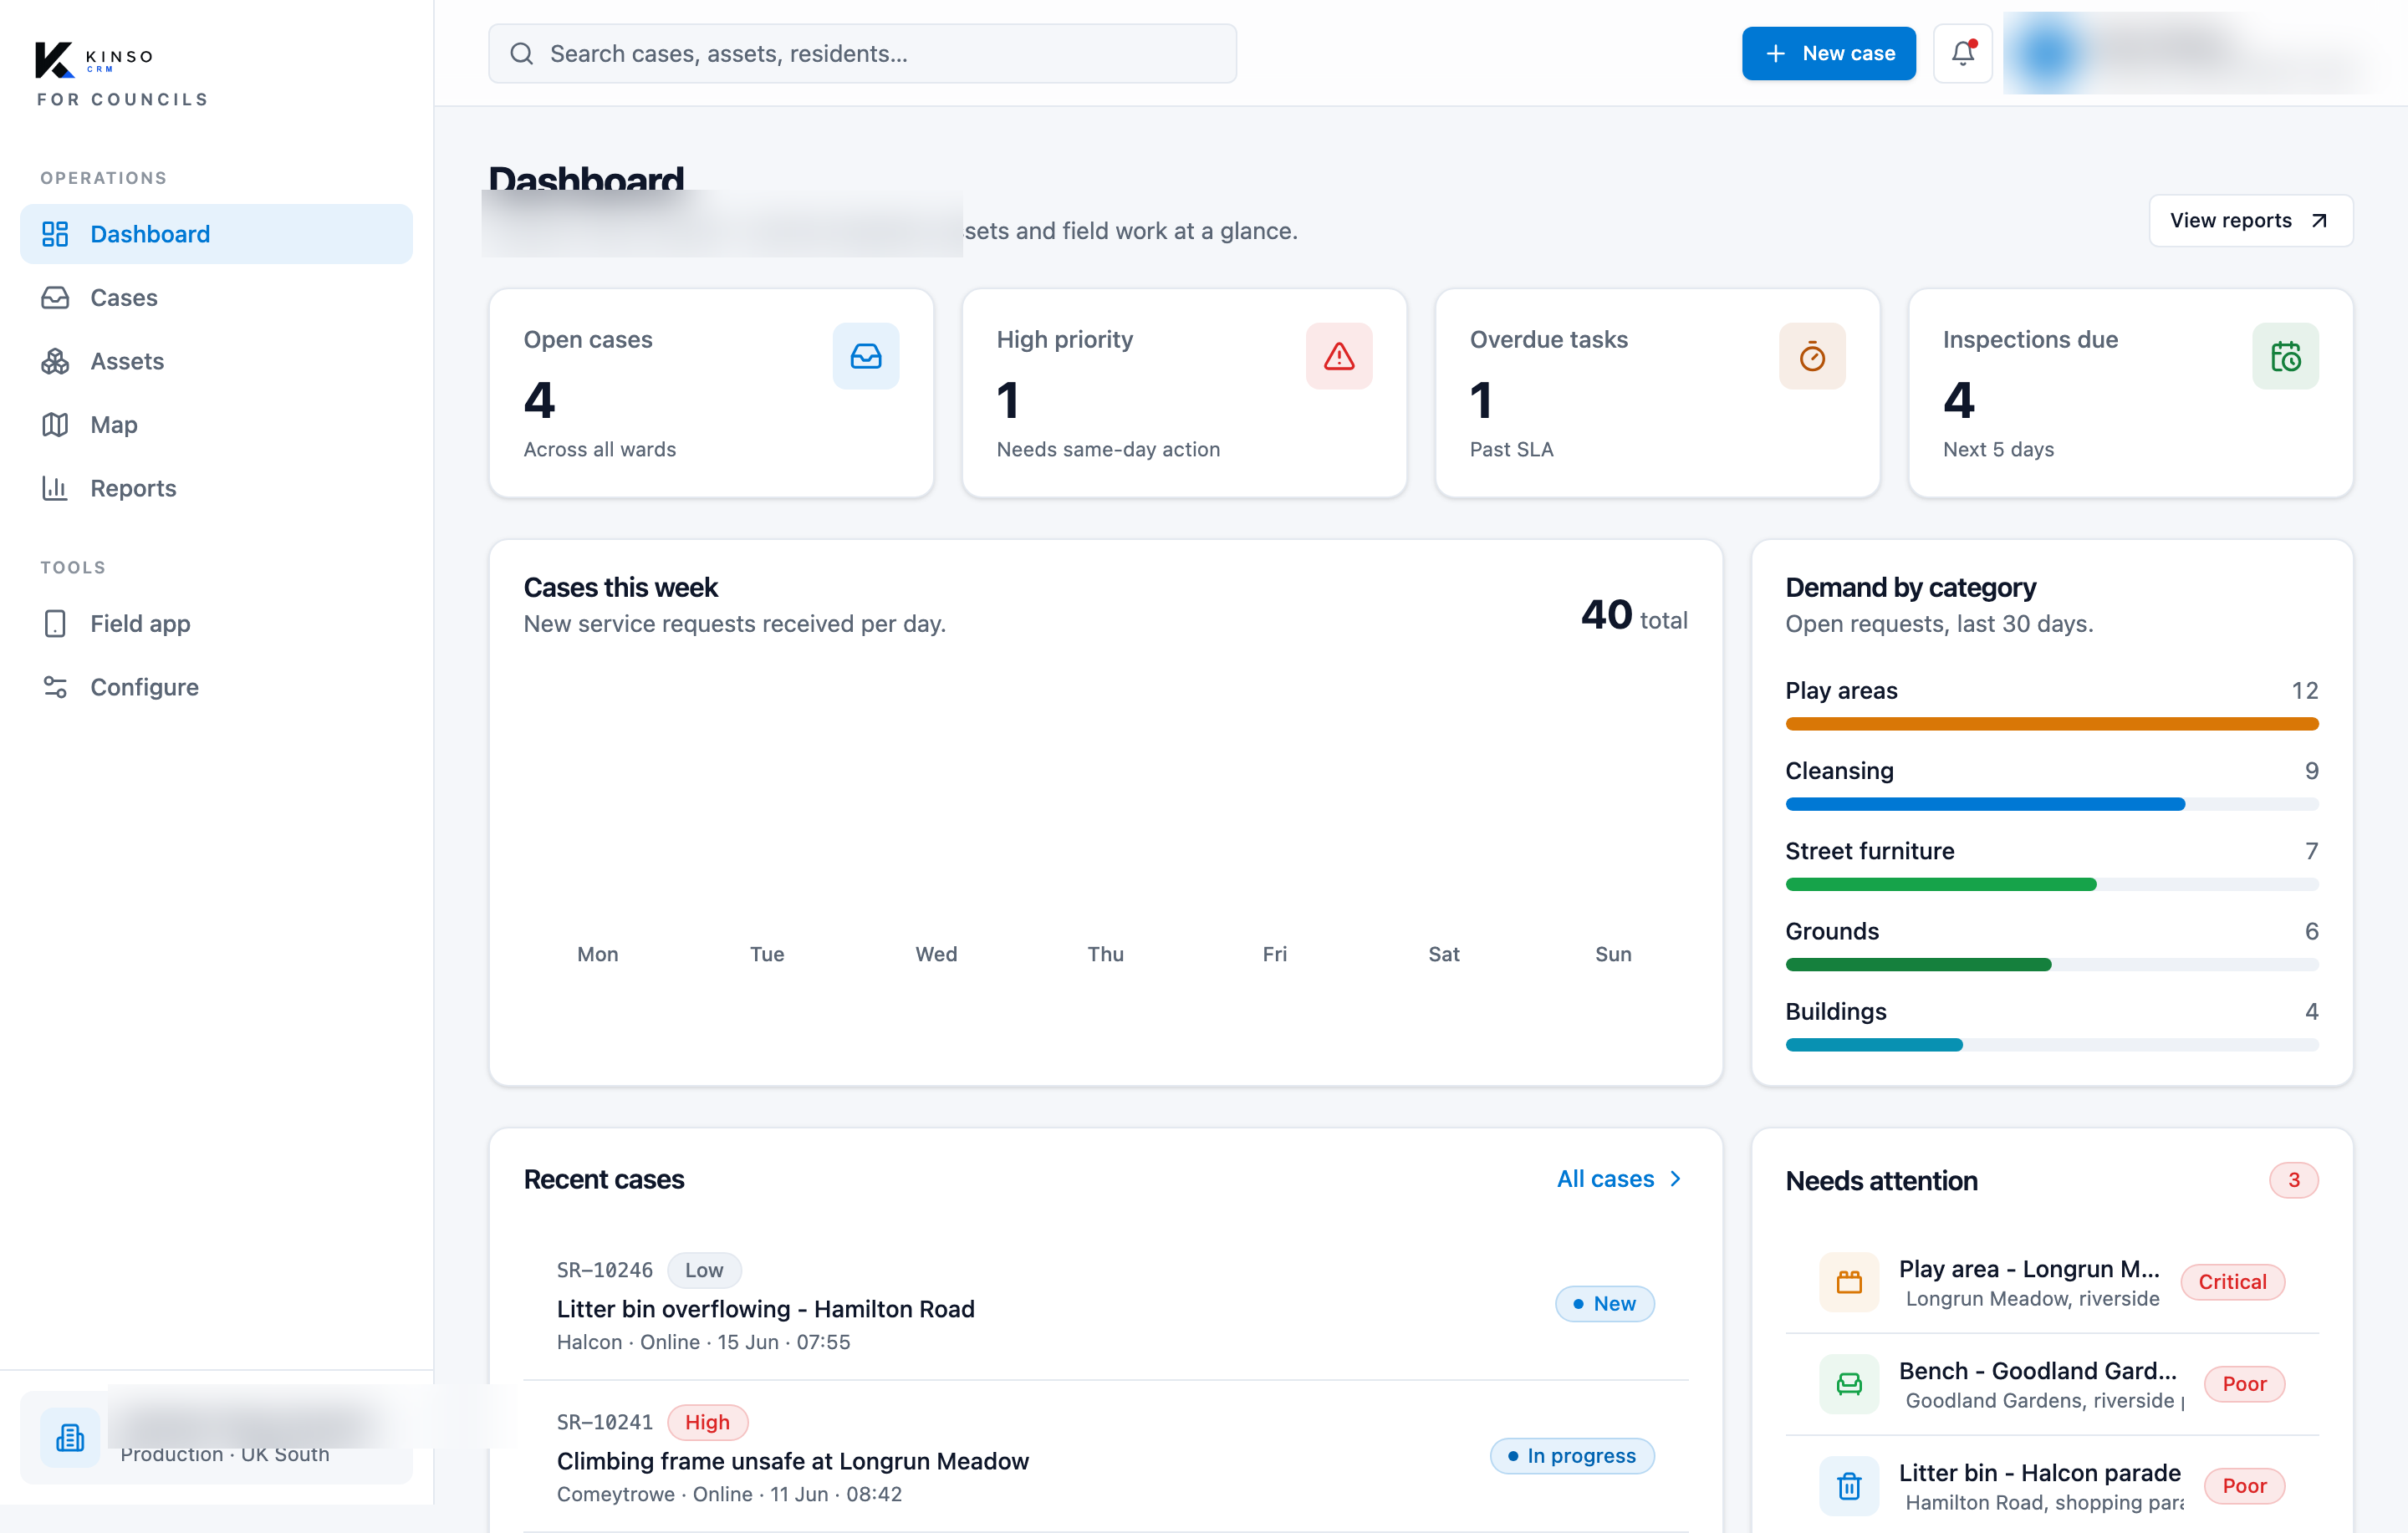Open Bench - Goodland Gardens attention item
This screenshot has height=1533, width=2408.
coord(2051,1384)
